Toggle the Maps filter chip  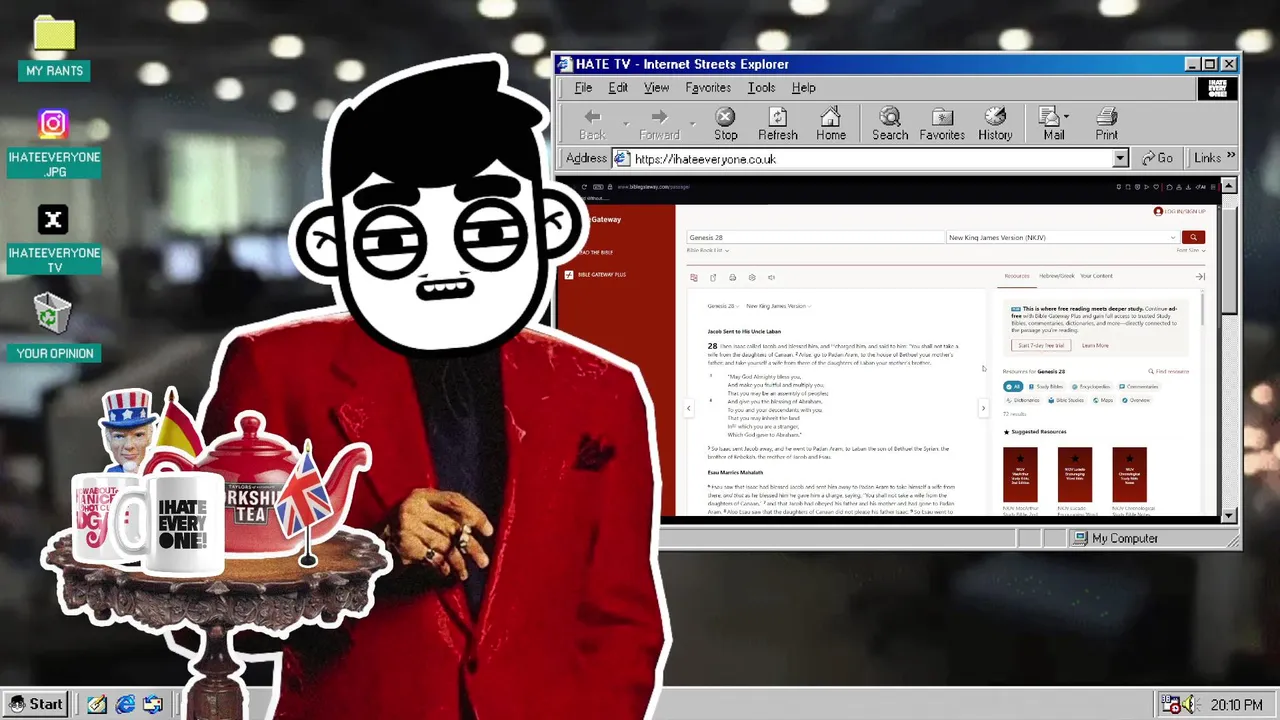click(1103, 400)
